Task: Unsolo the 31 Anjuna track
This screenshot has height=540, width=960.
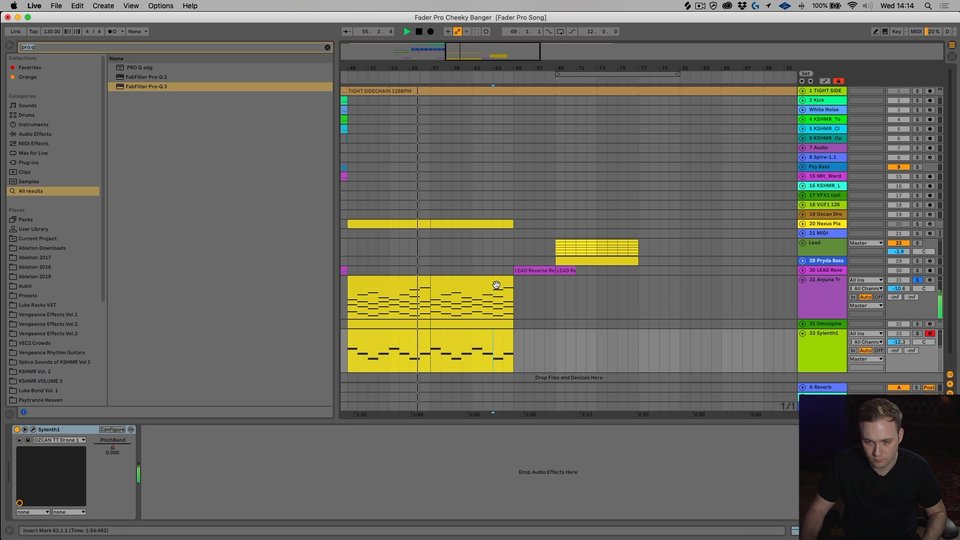Action: click(917, 280)
